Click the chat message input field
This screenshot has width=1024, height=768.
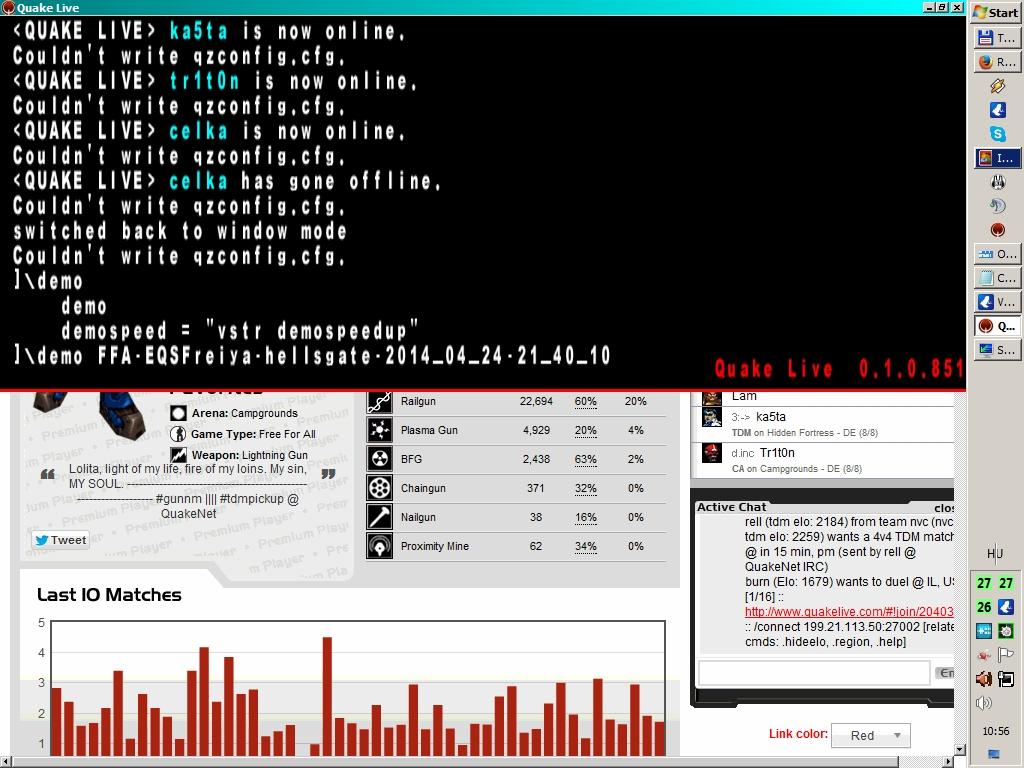coord(814,673)
